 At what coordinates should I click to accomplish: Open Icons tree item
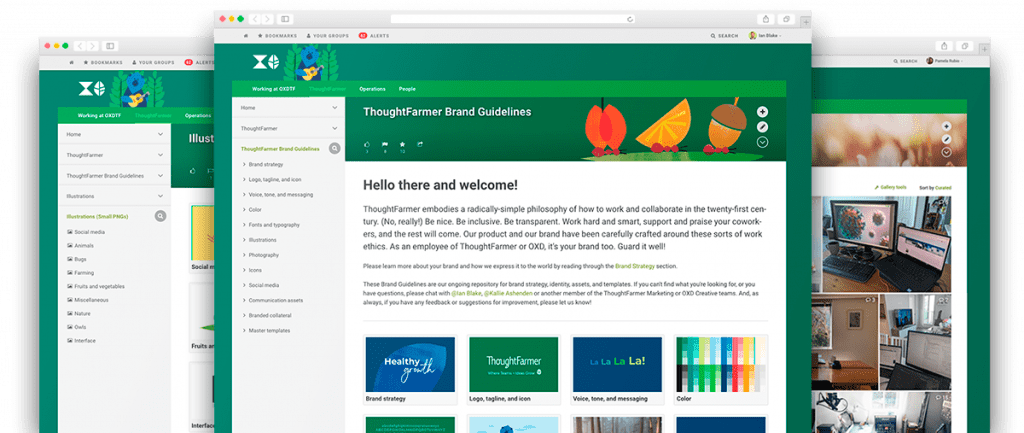pos(253,270)
